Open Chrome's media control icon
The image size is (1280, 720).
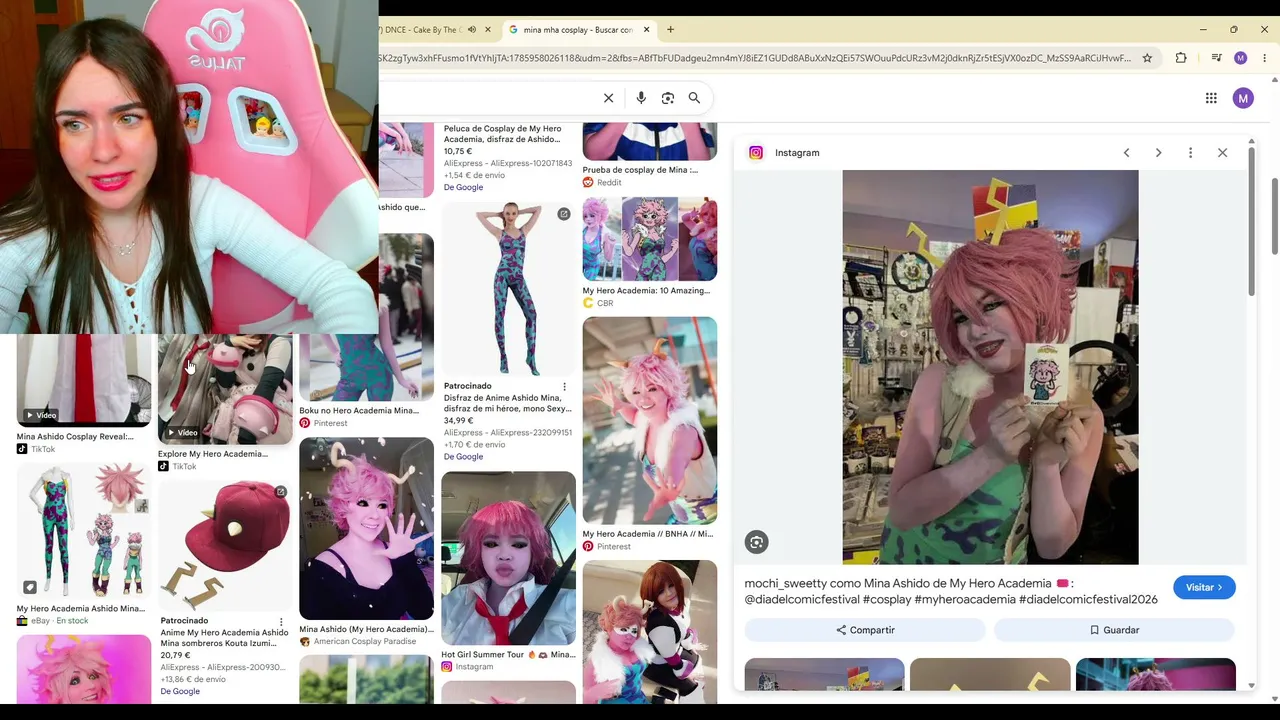[x=1216, y=58]
